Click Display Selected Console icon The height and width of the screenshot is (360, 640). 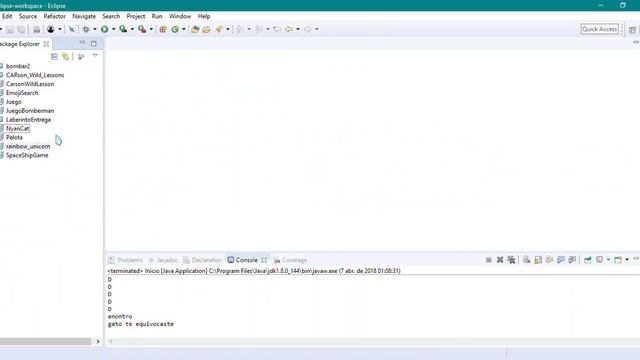coord(600,260)
